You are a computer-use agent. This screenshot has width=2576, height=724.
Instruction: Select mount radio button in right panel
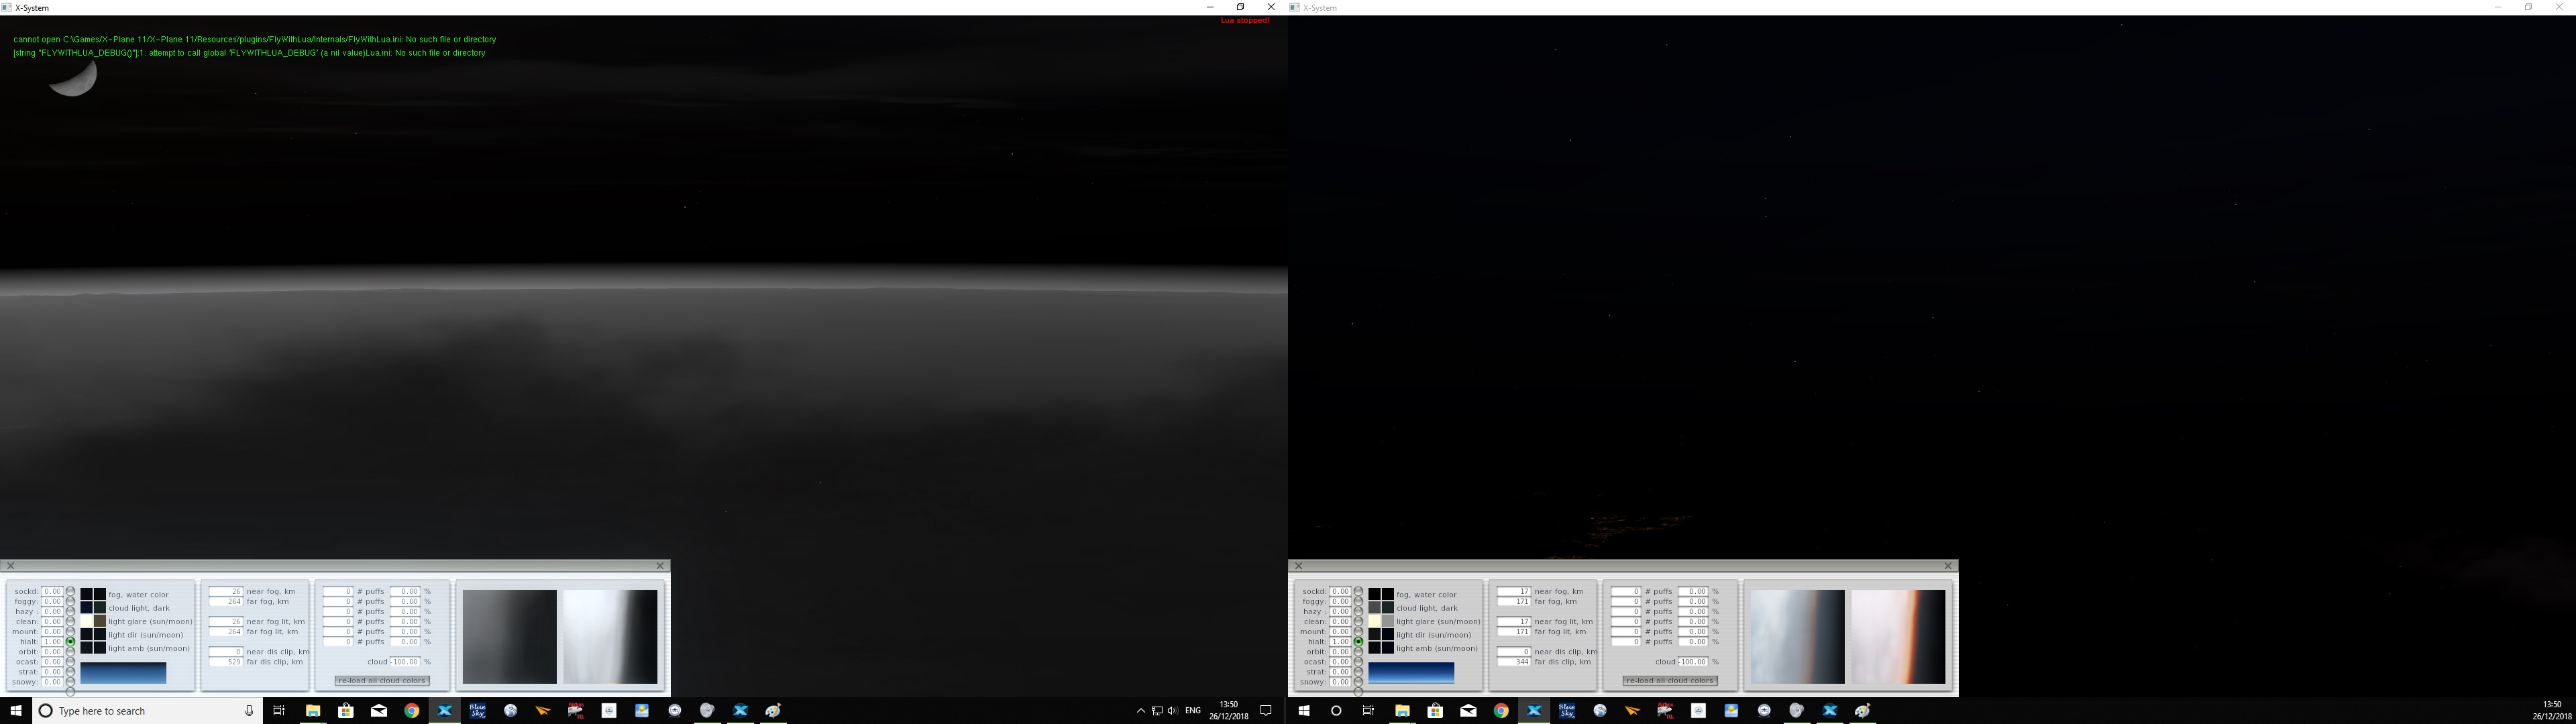[x=1358, y=631]
